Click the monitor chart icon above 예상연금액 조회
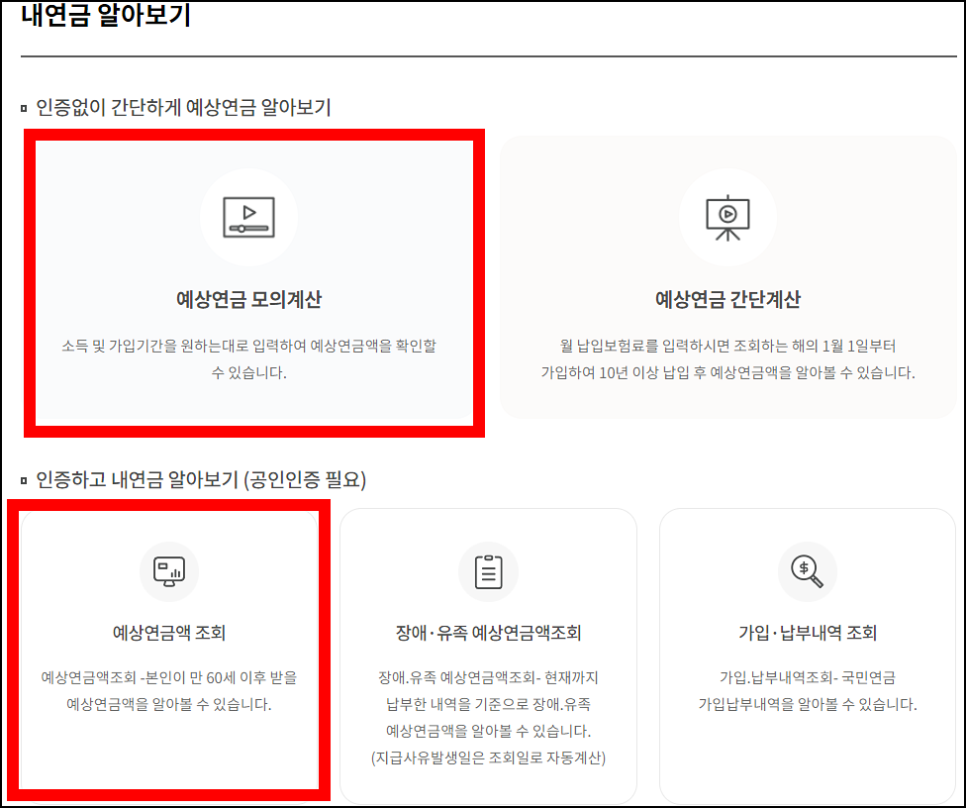Image resolution: width=966 pixels, height=808 pixels. 169,572
